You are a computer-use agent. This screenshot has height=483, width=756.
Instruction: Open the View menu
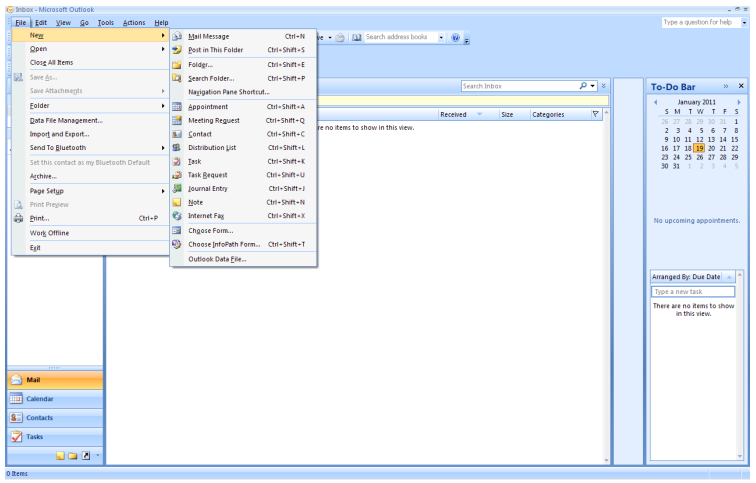coord(63,23)
